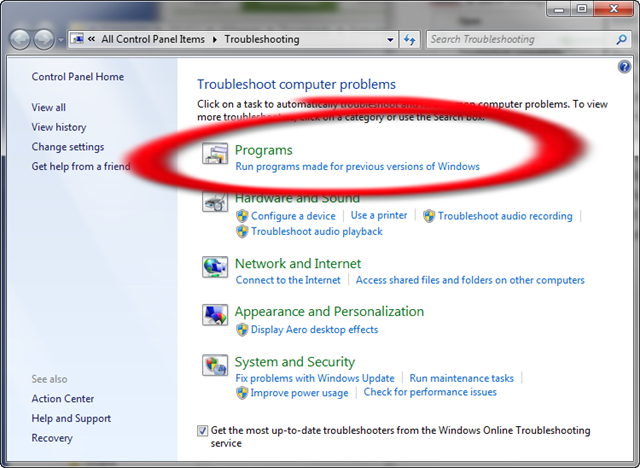This screenshot has height=468, width=640.
Task: Click the Control Panel icon in address bar
Action: point(77,39)
